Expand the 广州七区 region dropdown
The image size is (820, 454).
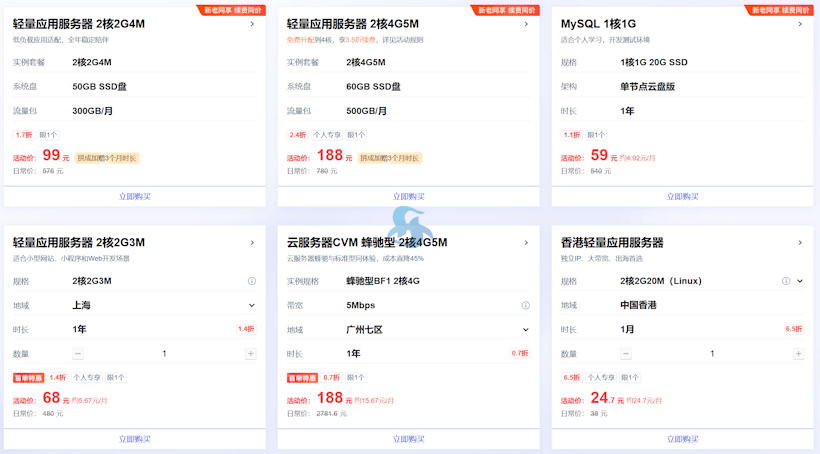coord(526,329)
